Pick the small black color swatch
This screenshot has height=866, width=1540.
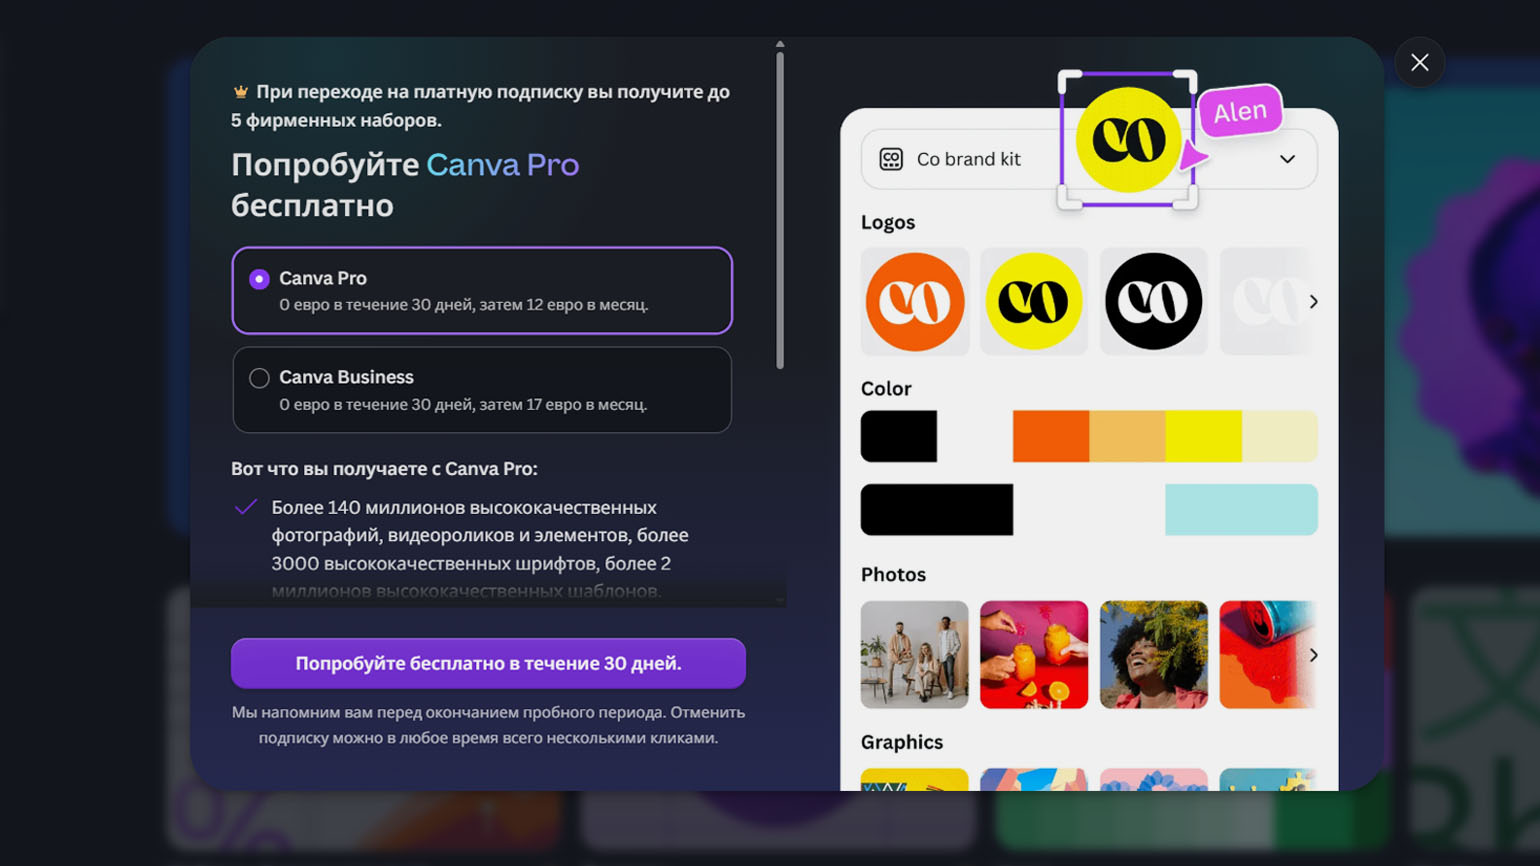[899, 436]
